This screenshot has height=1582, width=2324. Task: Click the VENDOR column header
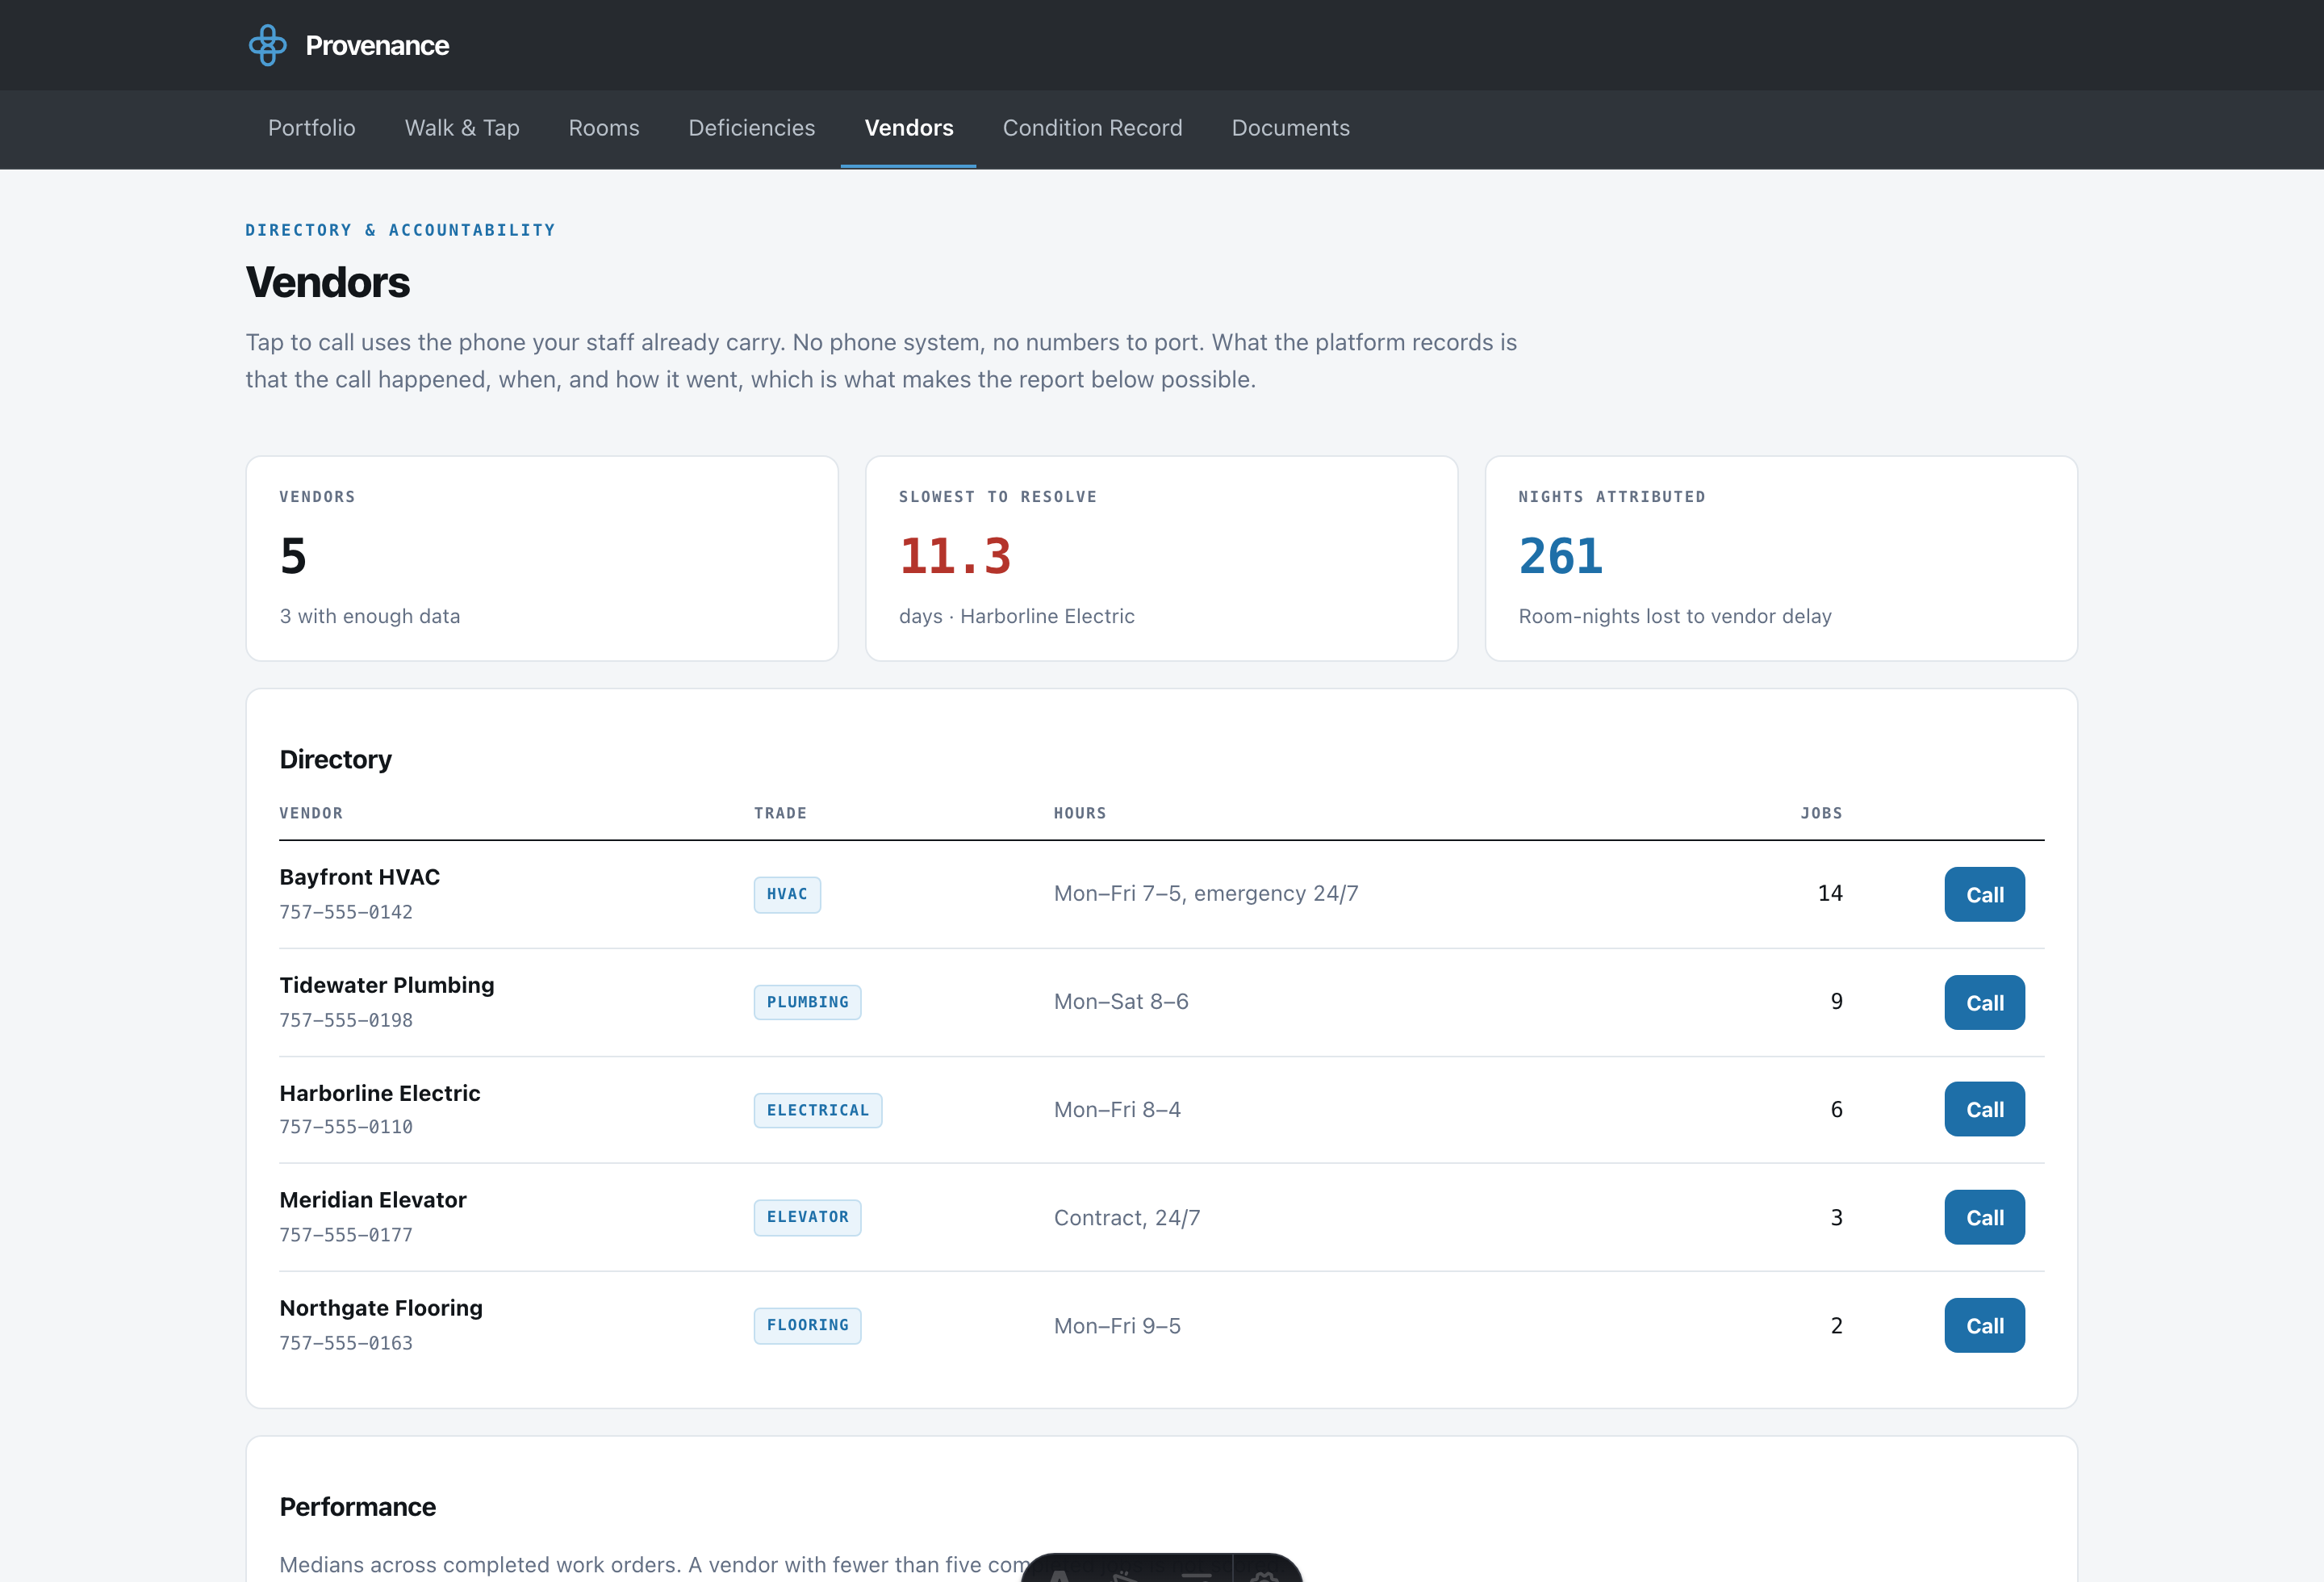(311, 813)
